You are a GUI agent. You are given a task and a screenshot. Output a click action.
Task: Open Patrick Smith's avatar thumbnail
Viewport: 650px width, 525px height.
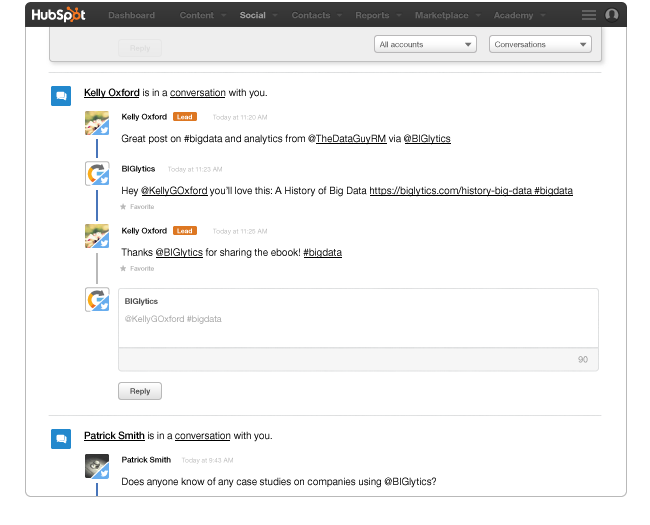click(x=97, y=466)
